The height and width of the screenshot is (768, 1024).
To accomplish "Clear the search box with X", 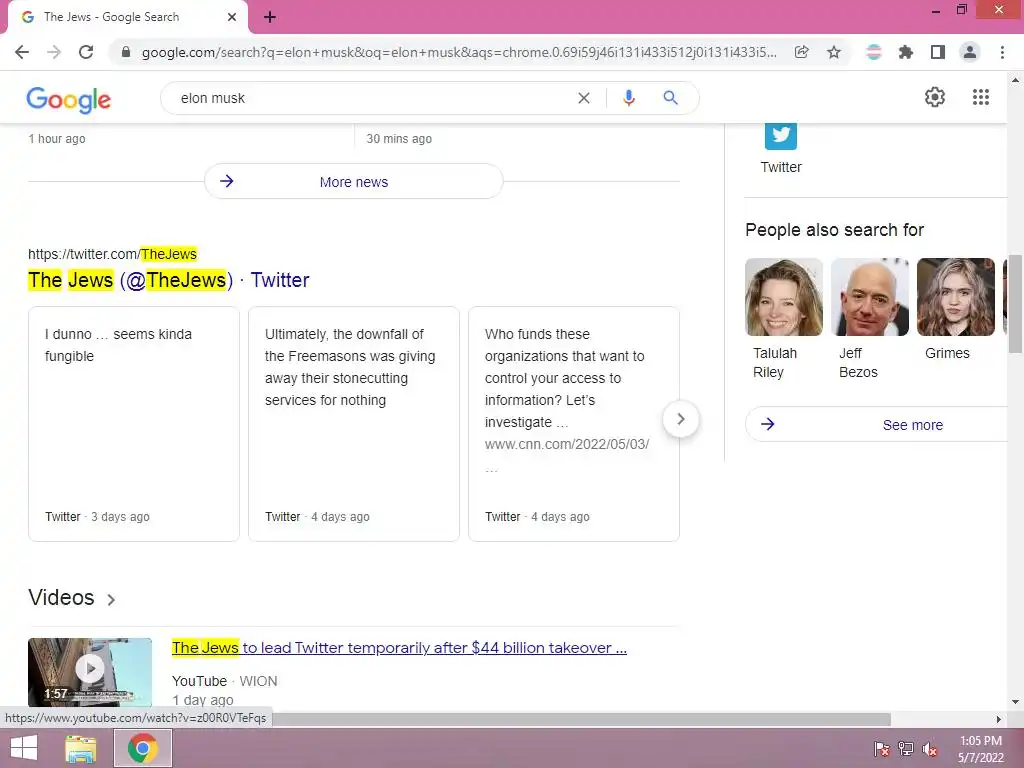I will point(584,98).
